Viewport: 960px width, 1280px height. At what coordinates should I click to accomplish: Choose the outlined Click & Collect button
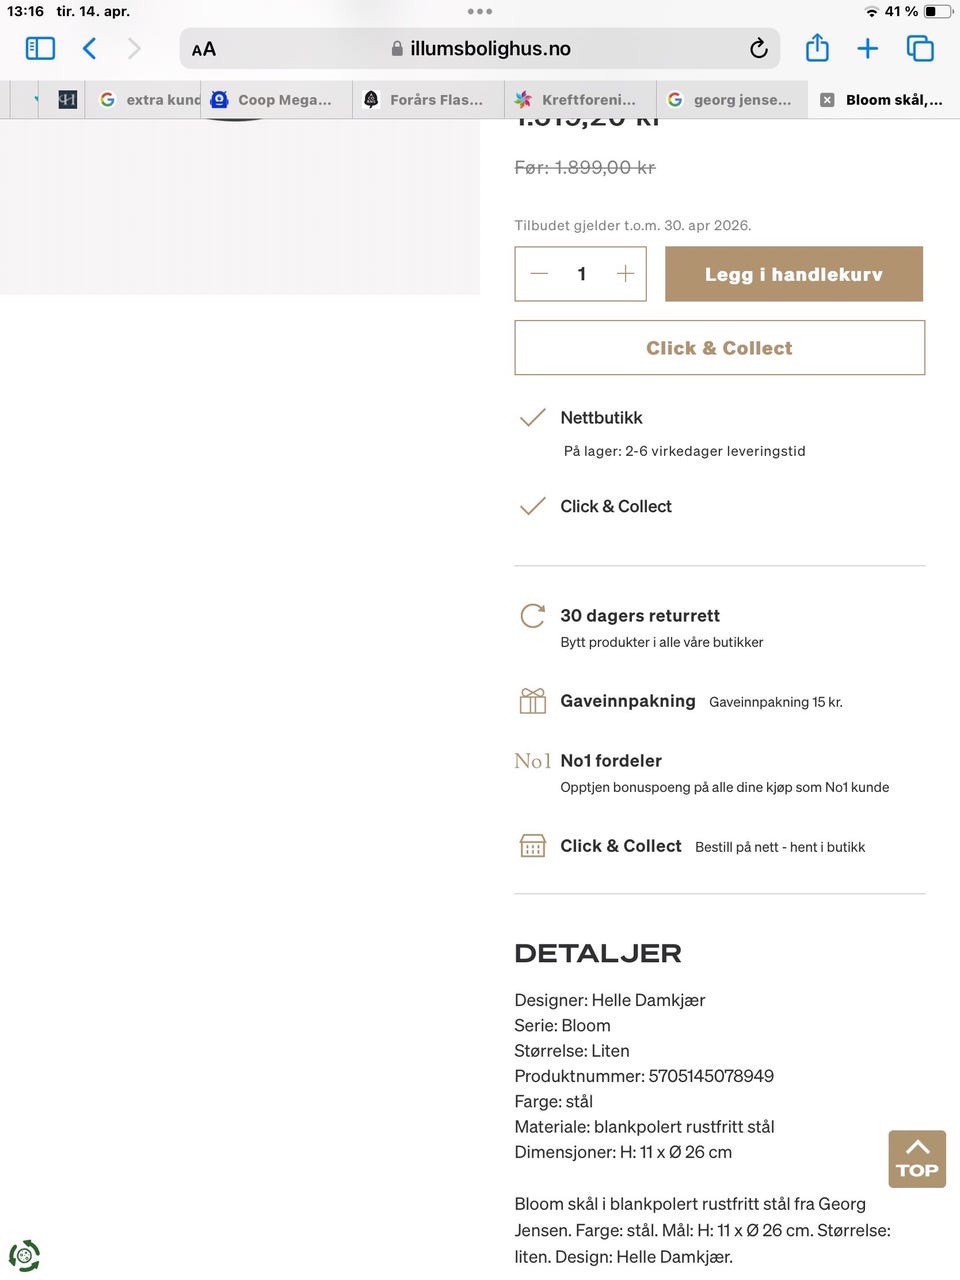(x=720, y=348)
